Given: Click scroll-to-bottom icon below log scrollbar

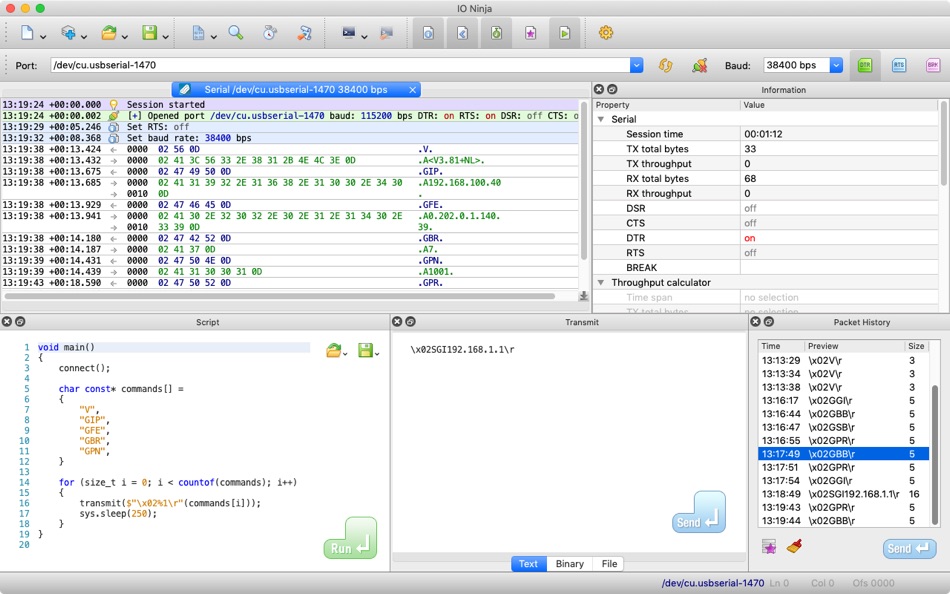Looking at the screenshot, I should (x=583, y=296).
